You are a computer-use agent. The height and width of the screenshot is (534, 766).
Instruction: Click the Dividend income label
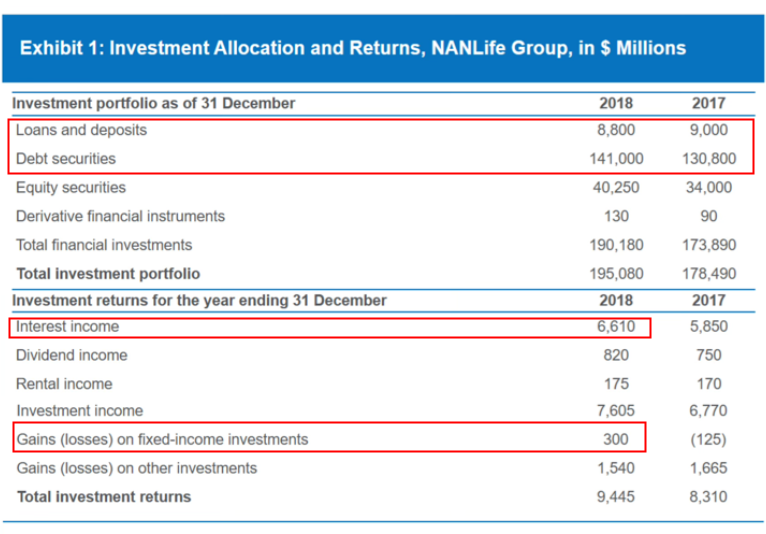[x=72, y=355]
